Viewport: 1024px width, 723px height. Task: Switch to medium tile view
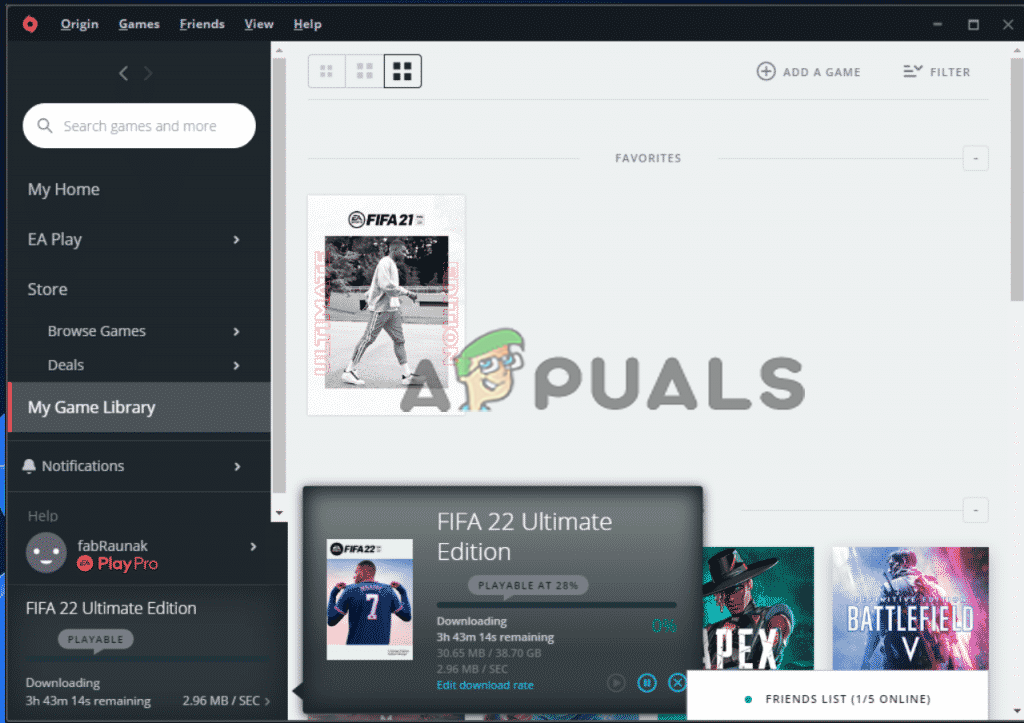pos(364,71)
